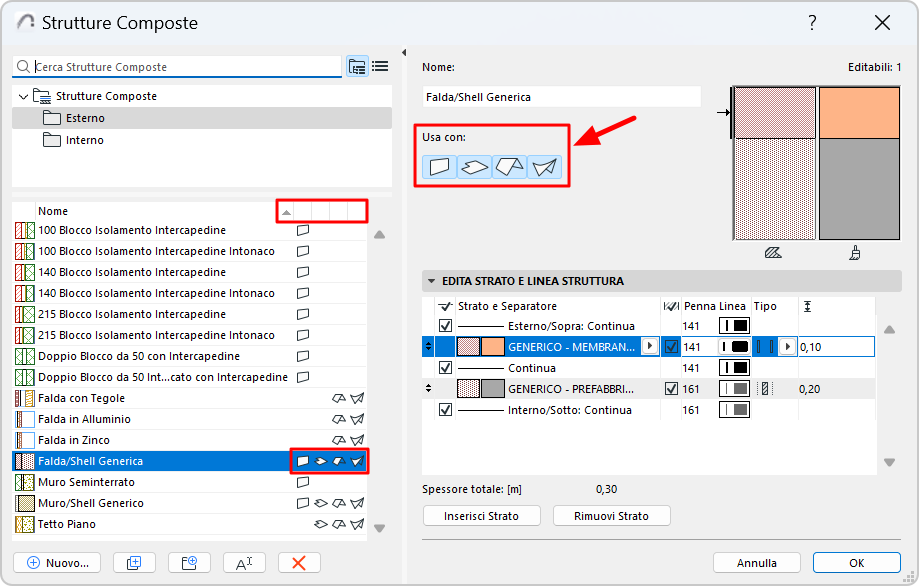The image size is (919, 586).
Task: Click the help question mark icon
Action: [x=812, y=23]
